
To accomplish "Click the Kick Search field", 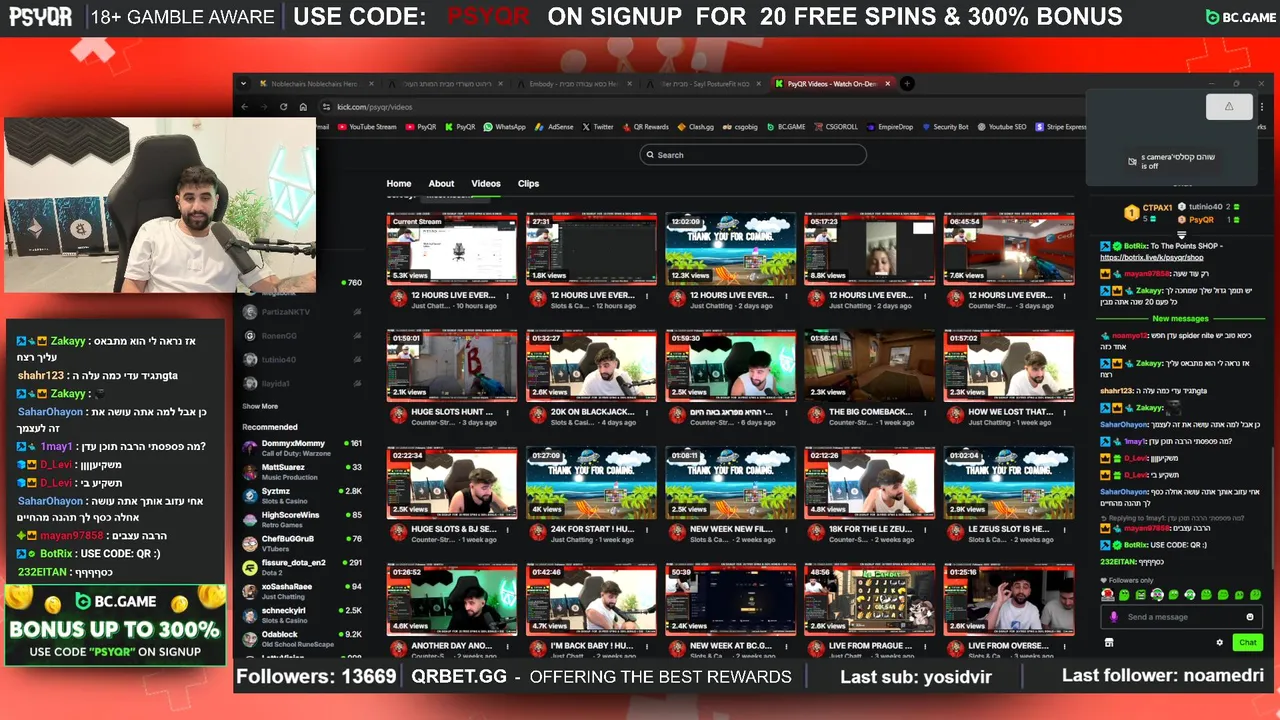I will [753, 155].
